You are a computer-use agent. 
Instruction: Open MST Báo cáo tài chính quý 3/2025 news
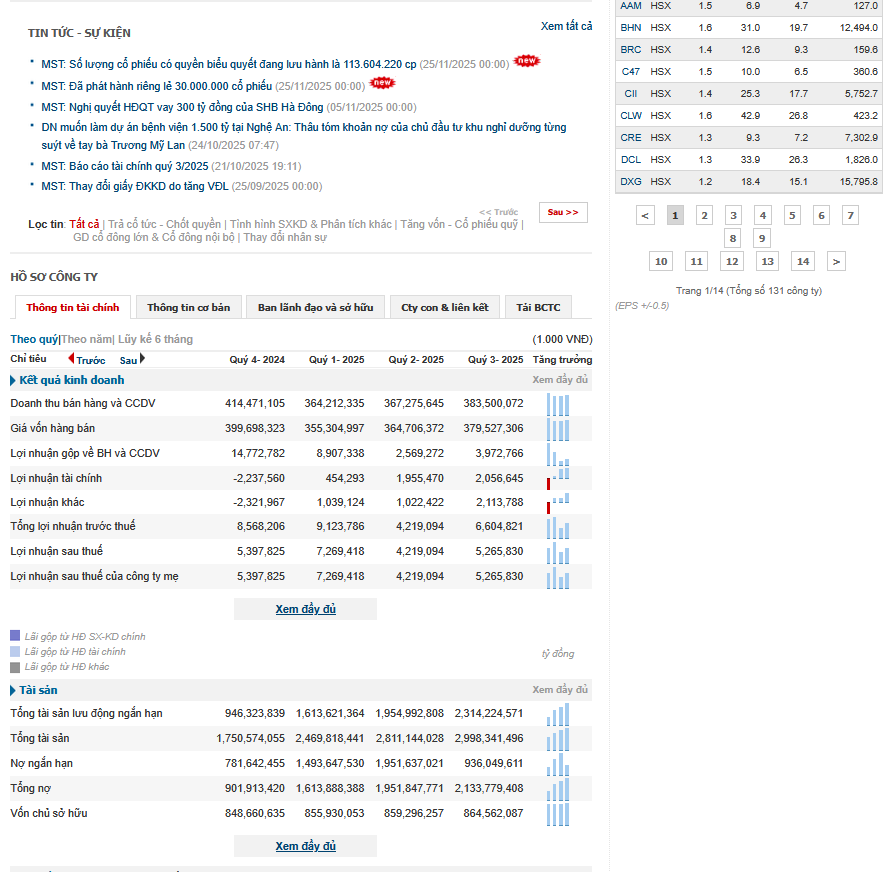coord(125,166)
